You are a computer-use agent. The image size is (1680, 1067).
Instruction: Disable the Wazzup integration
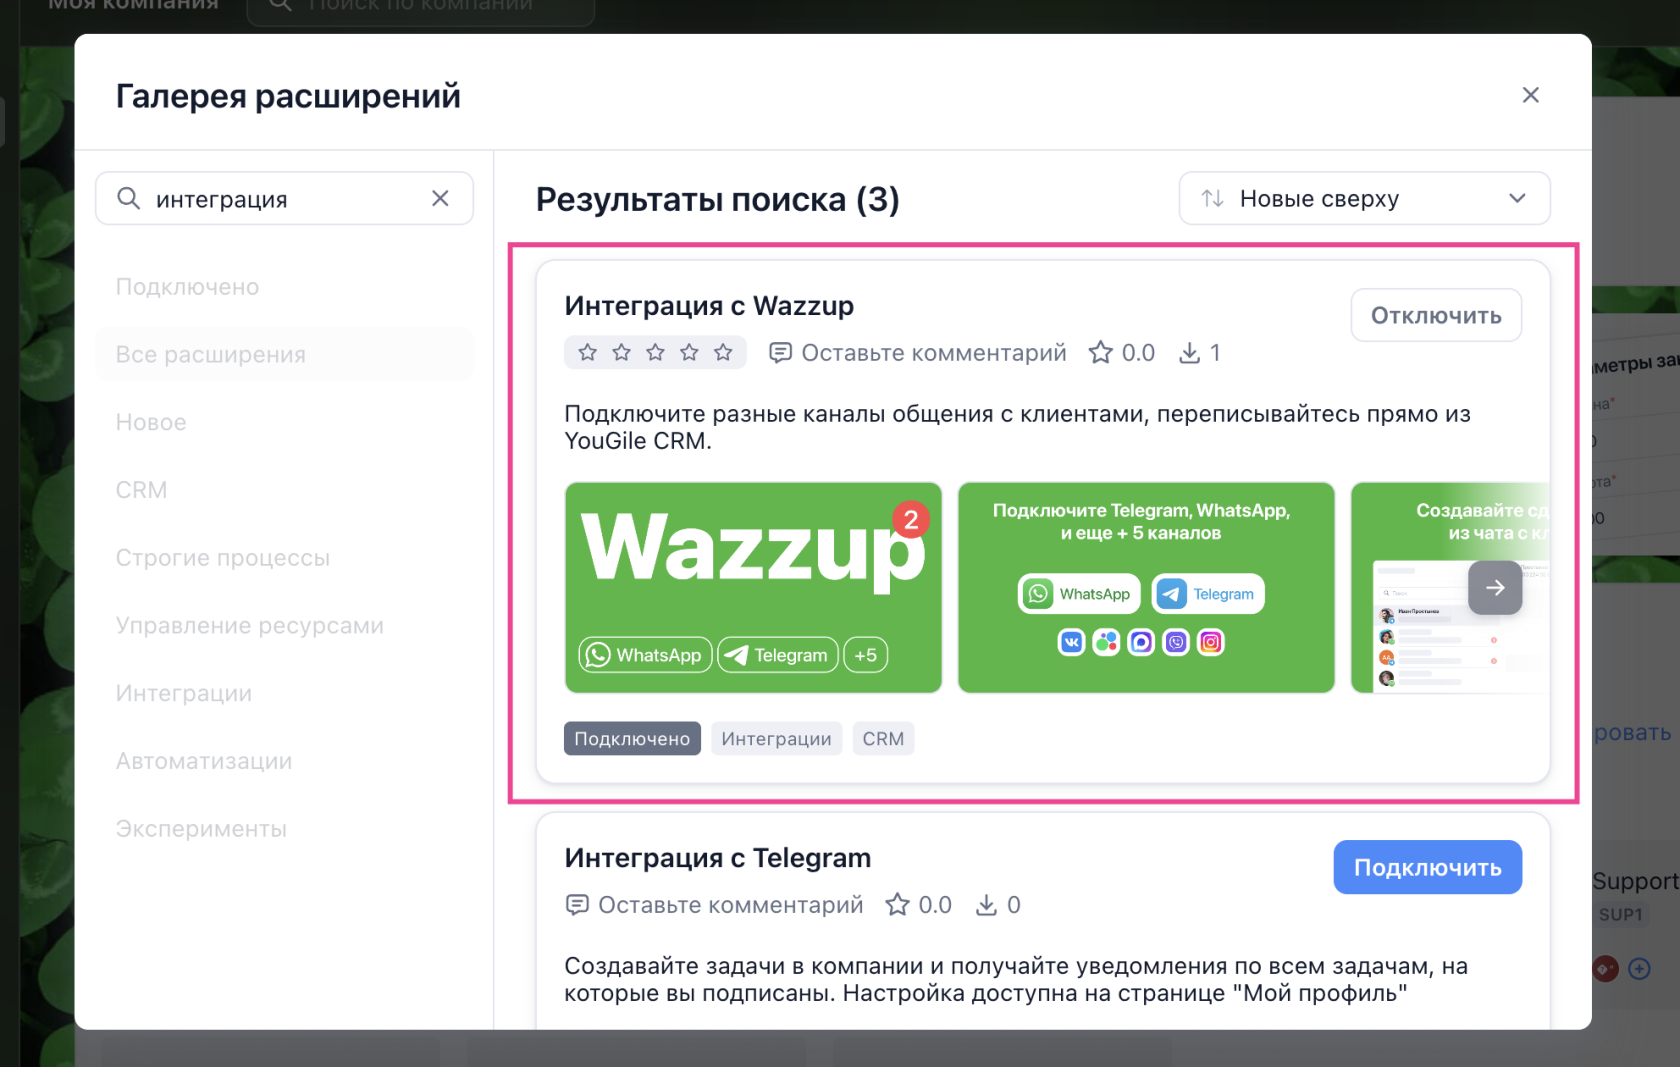tap(1435, 316)
